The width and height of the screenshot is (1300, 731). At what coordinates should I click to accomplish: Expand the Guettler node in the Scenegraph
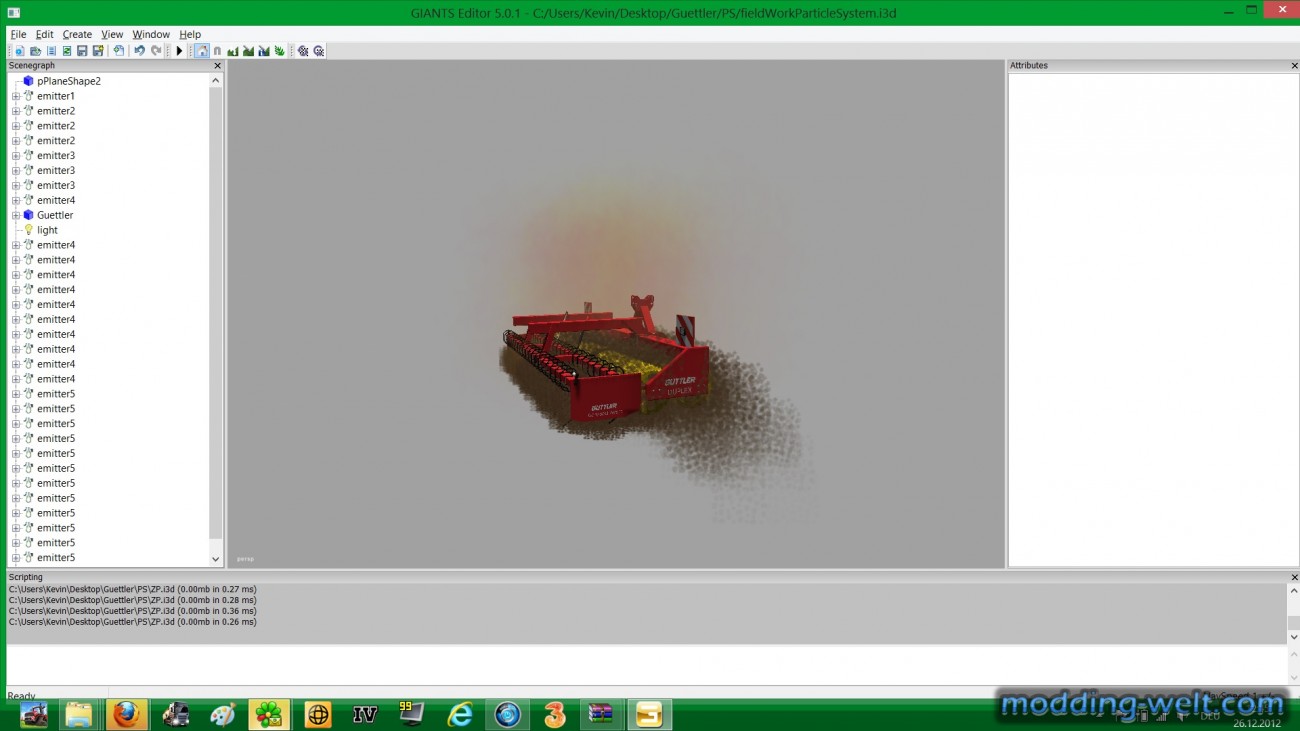(15, 215)
